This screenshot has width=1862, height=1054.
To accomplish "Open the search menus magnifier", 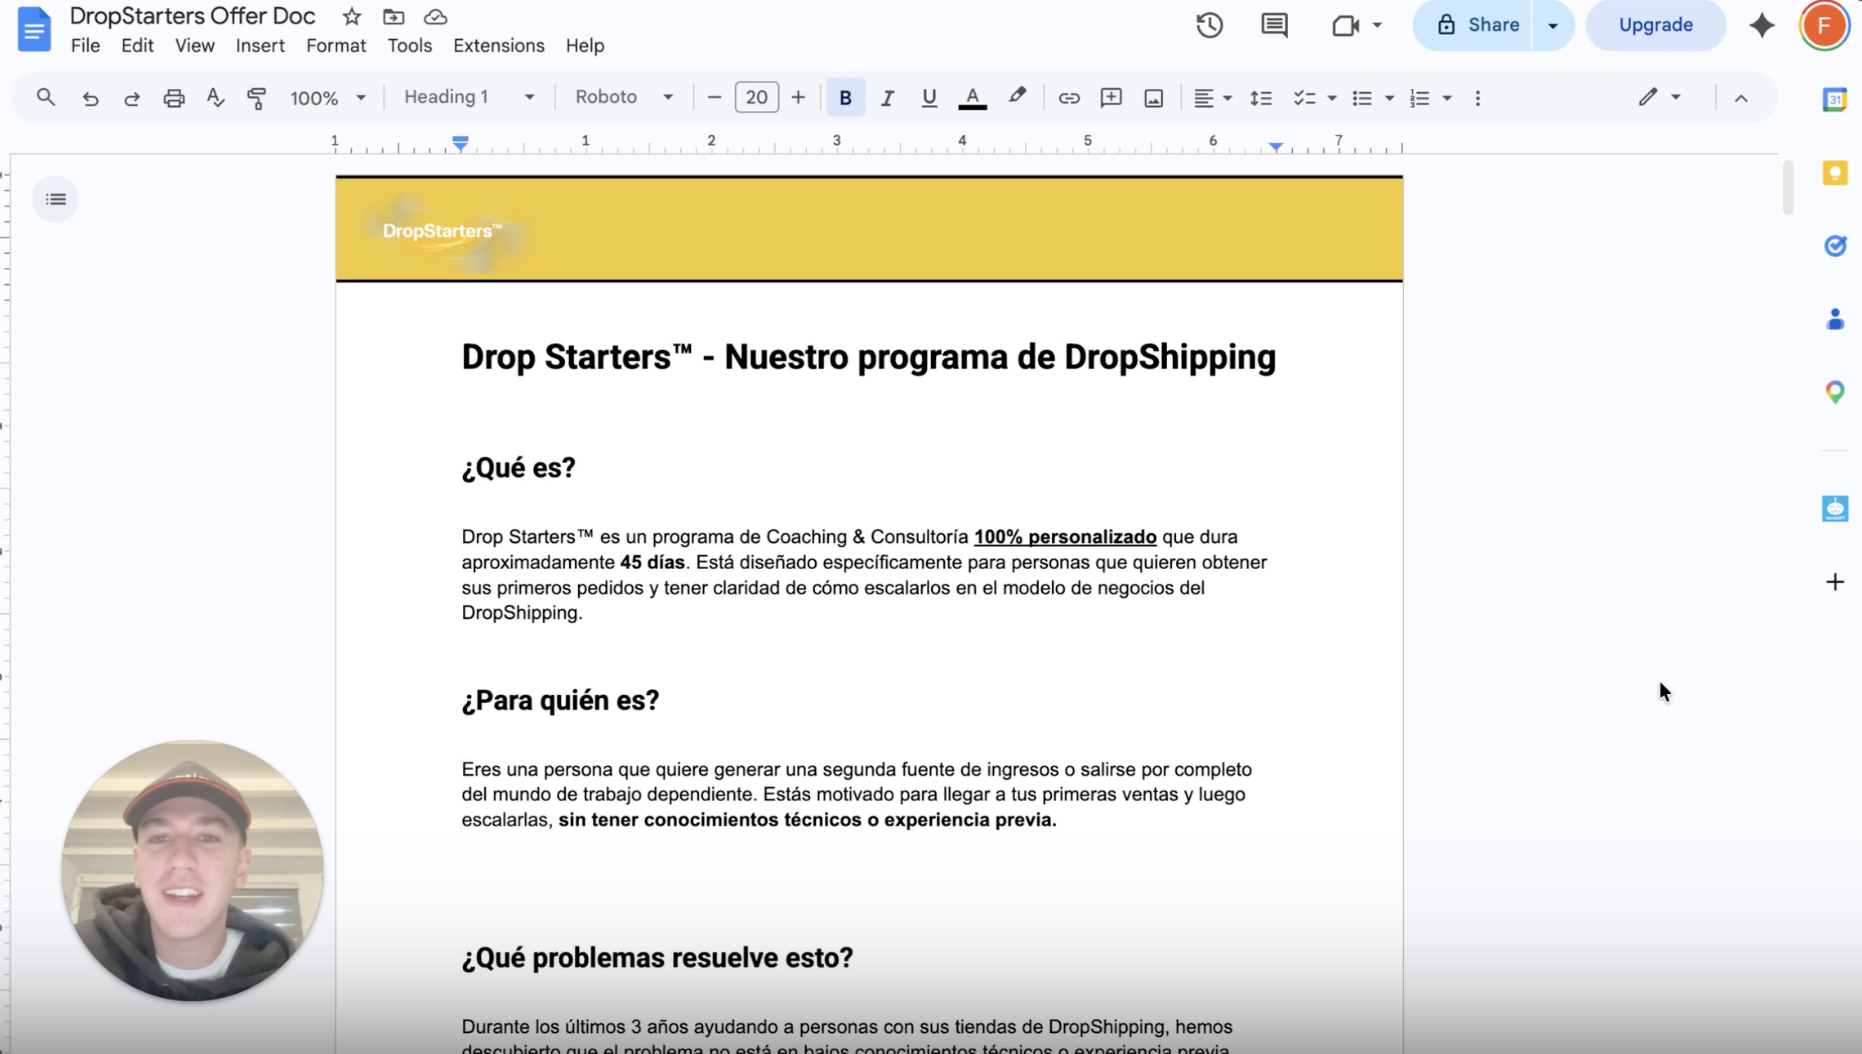I will (46, 97).
